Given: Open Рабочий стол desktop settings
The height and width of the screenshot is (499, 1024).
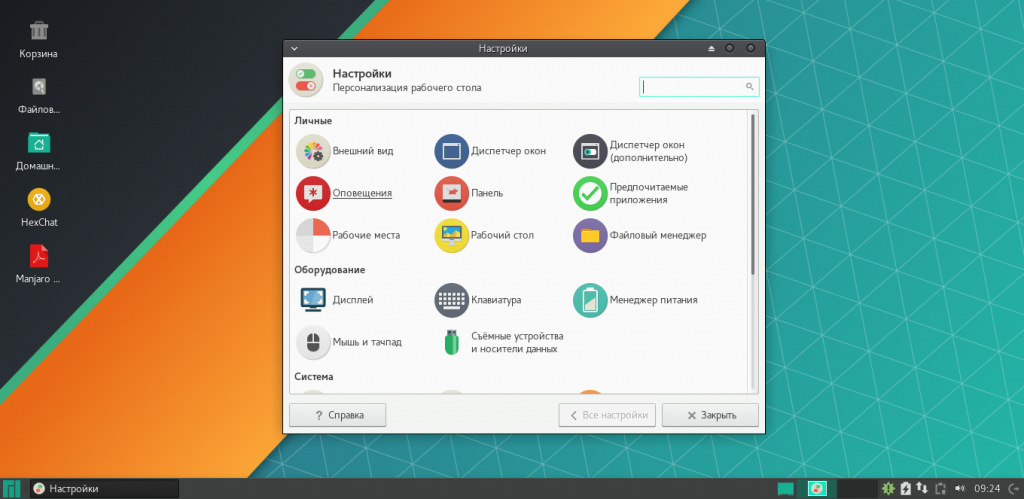Looking at the screenshot, I should 485,235.
